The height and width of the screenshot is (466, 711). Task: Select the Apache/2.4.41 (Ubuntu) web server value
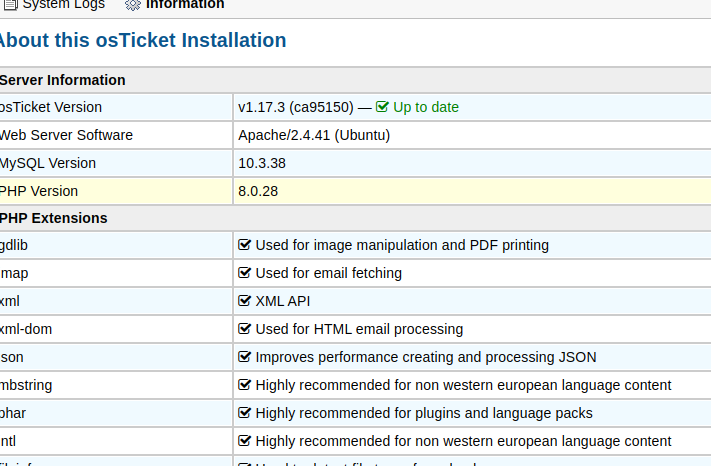(314, 135)
